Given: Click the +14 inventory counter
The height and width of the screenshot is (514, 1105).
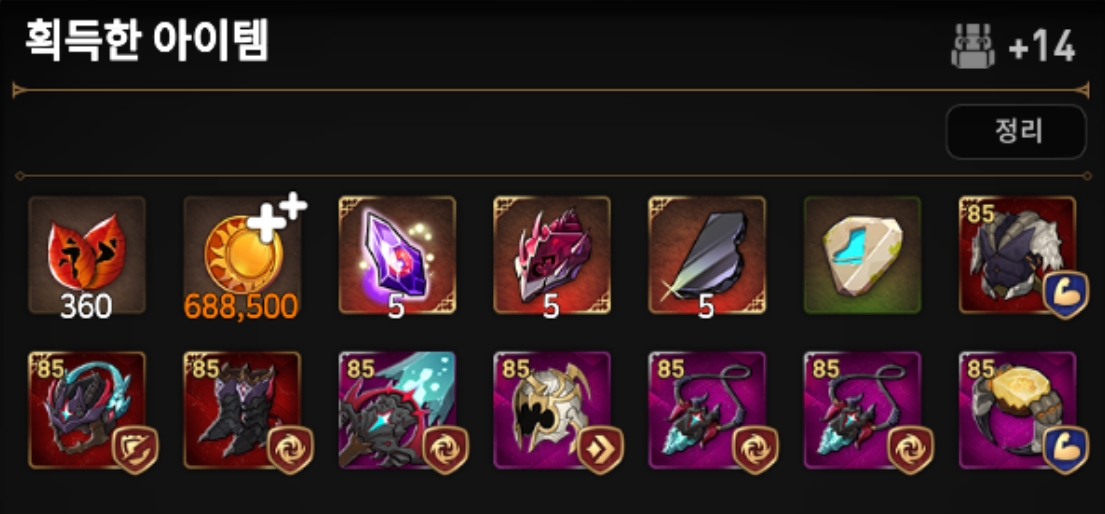Looking at the screenshot, I should pyautogui.click(x=1042, y=48).
